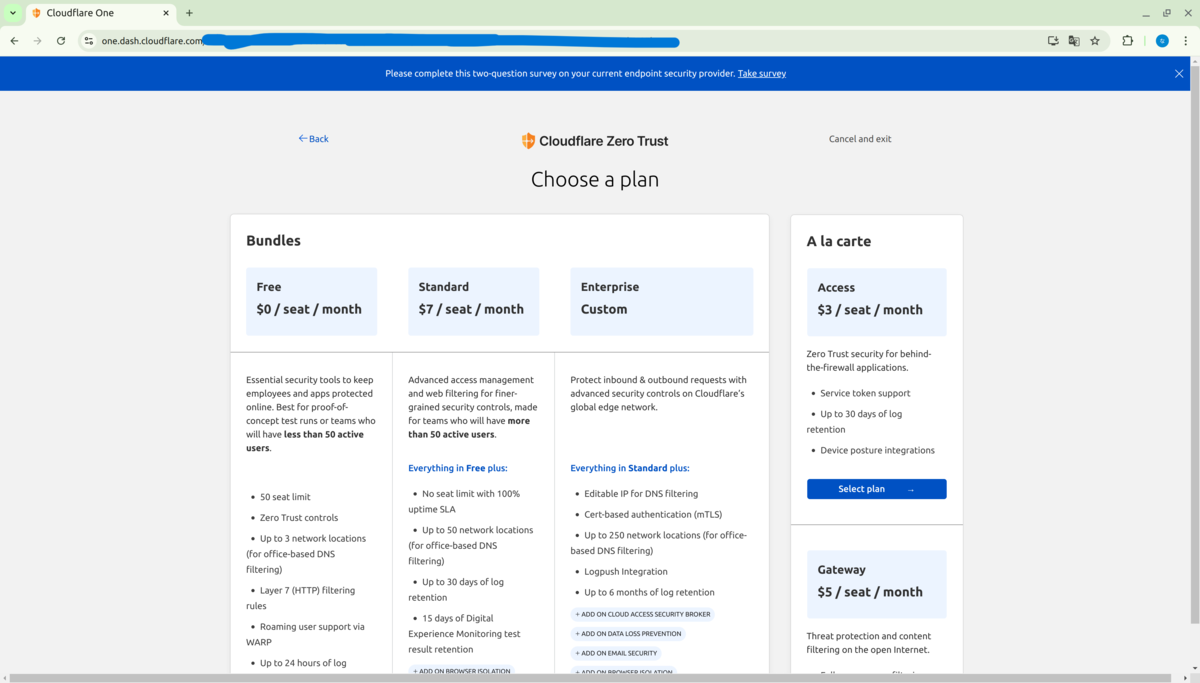Expand Add on Email Security
Image resolution: width=1200 pixels, height=683 pixels.
click(616, 653)
